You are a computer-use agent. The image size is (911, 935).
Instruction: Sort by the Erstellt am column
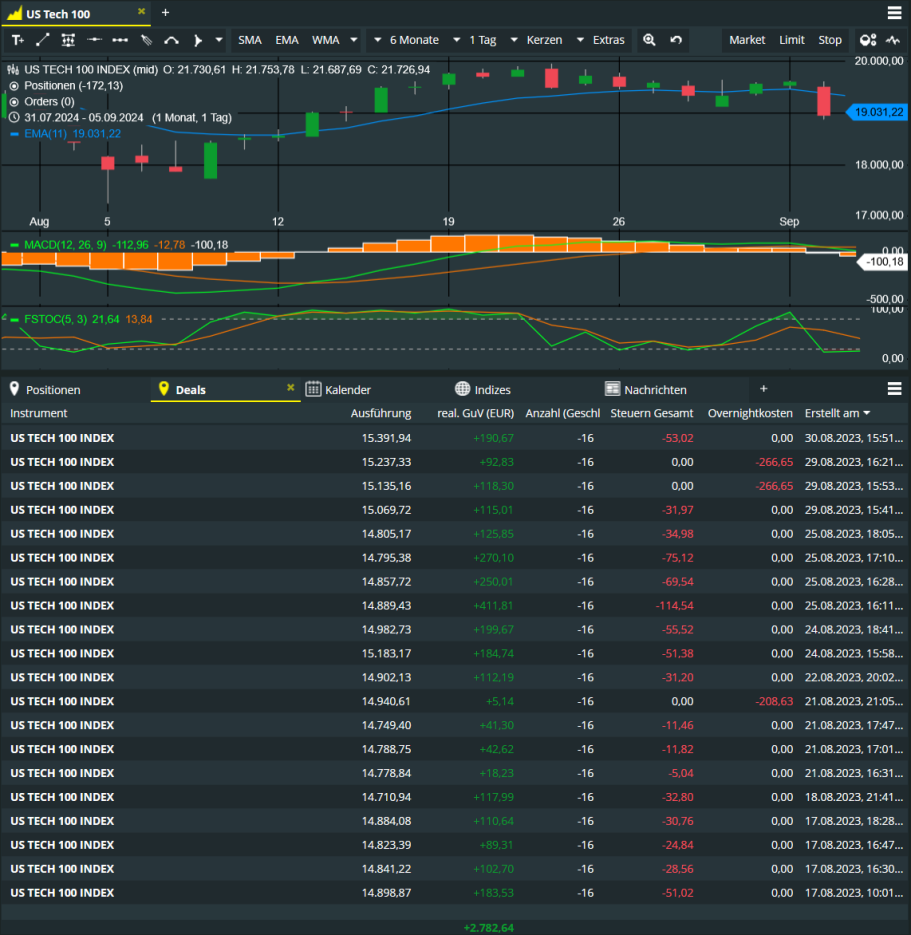tap(837, 413)
